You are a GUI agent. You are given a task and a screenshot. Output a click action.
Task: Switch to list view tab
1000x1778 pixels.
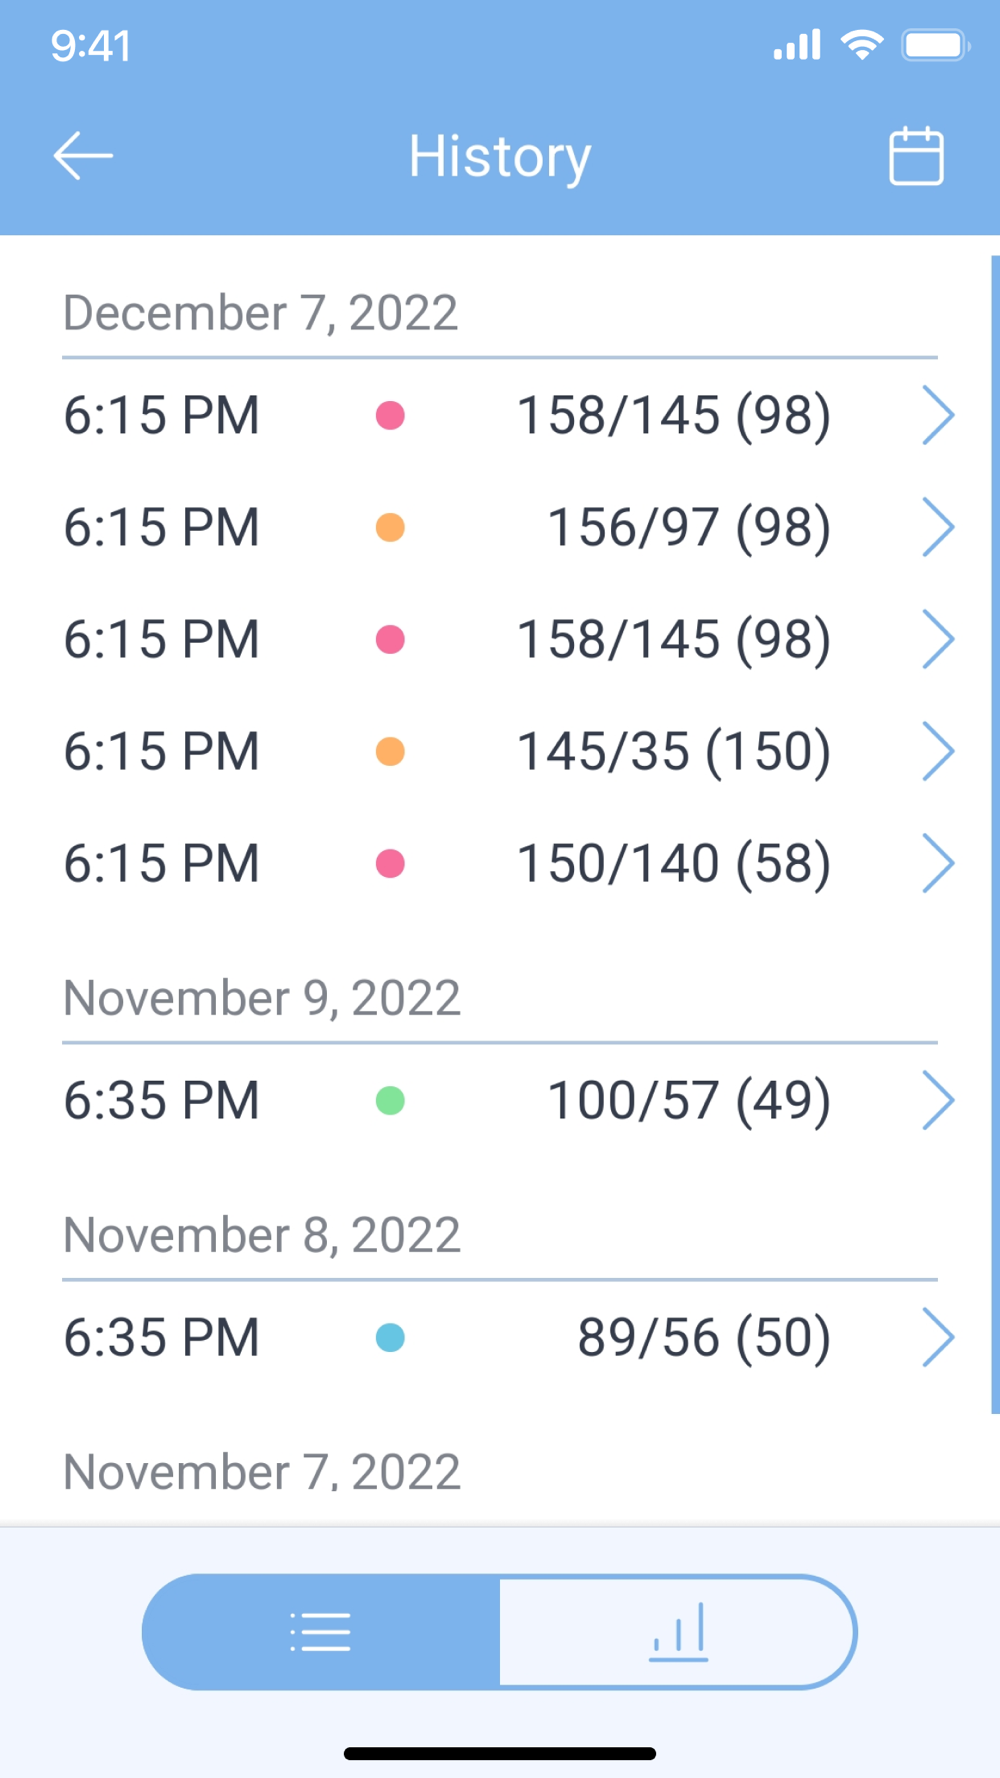(321, 1632)
